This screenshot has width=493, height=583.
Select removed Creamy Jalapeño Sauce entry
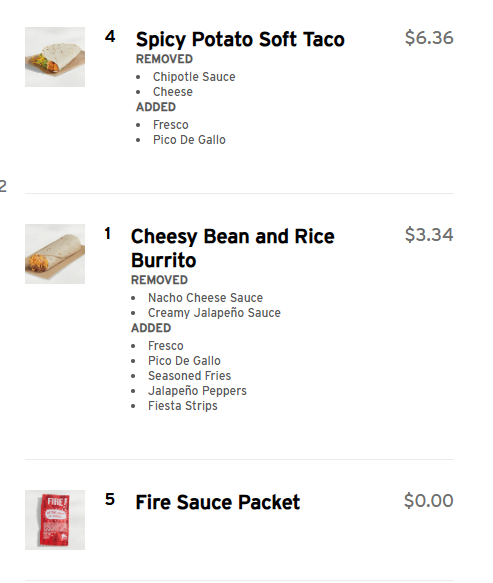click(214, 313)
